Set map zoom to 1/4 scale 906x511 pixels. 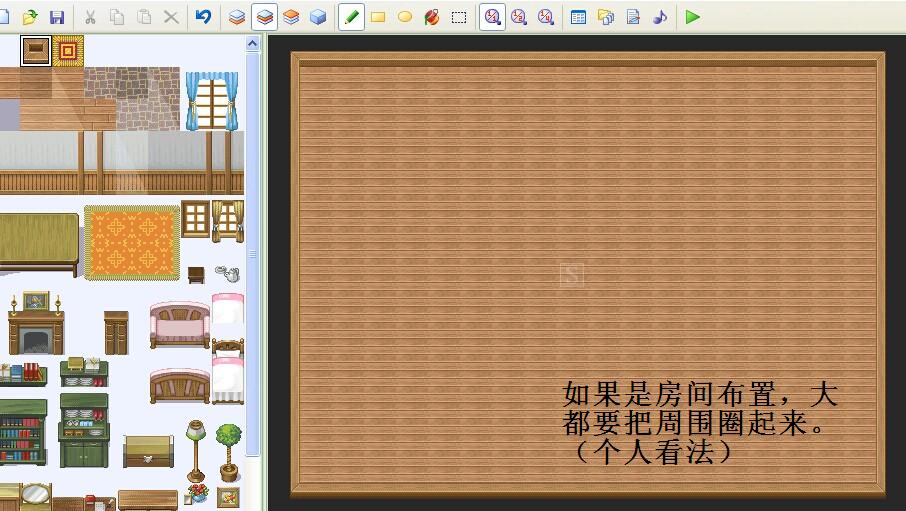pos(545,17)
